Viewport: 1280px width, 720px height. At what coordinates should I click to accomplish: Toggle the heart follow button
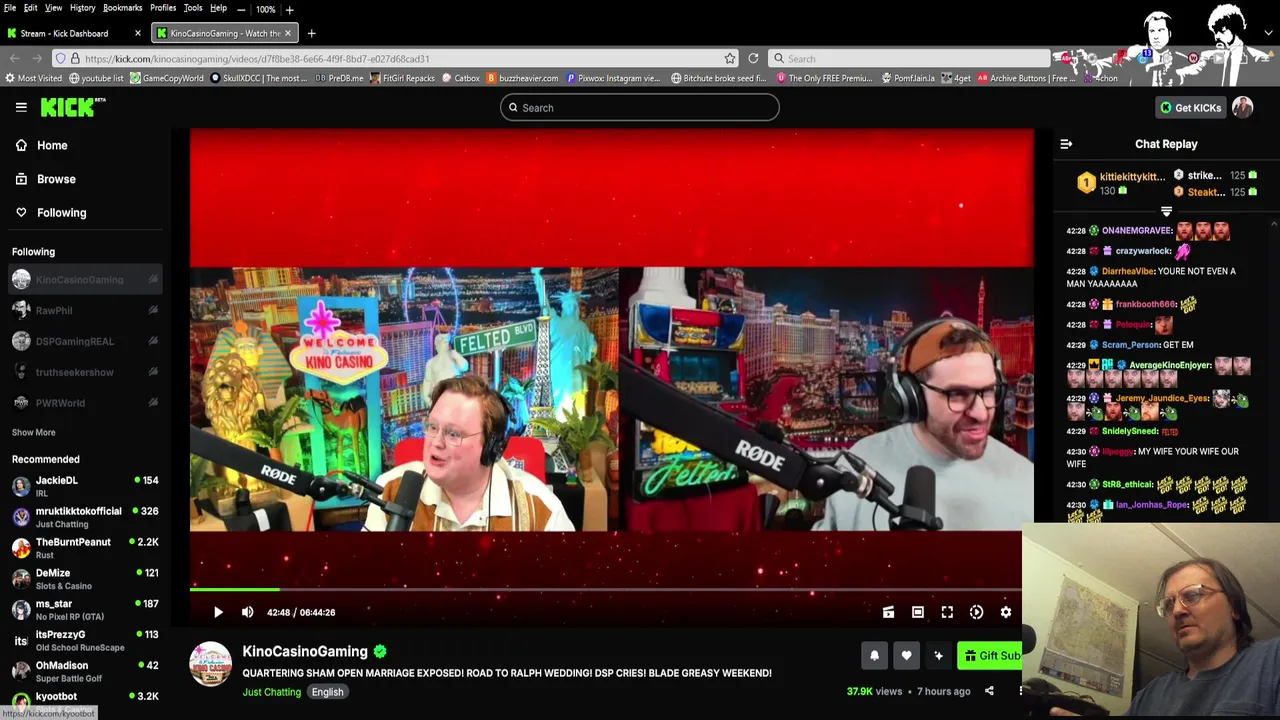point(906,656)
